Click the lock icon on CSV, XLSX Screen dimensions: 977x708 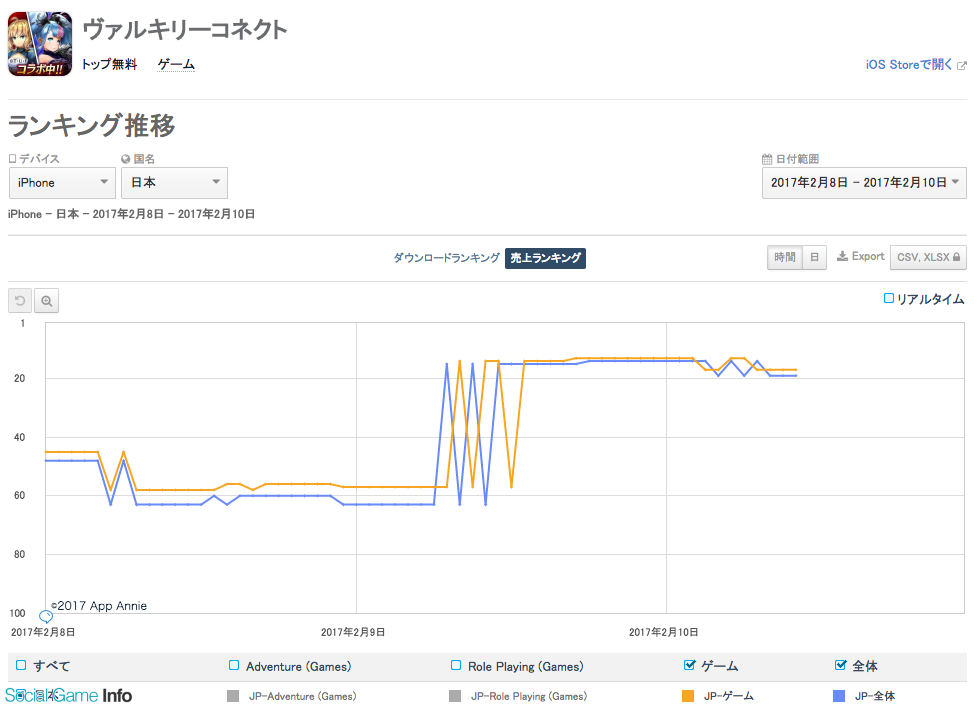click(x=956, y=257)
